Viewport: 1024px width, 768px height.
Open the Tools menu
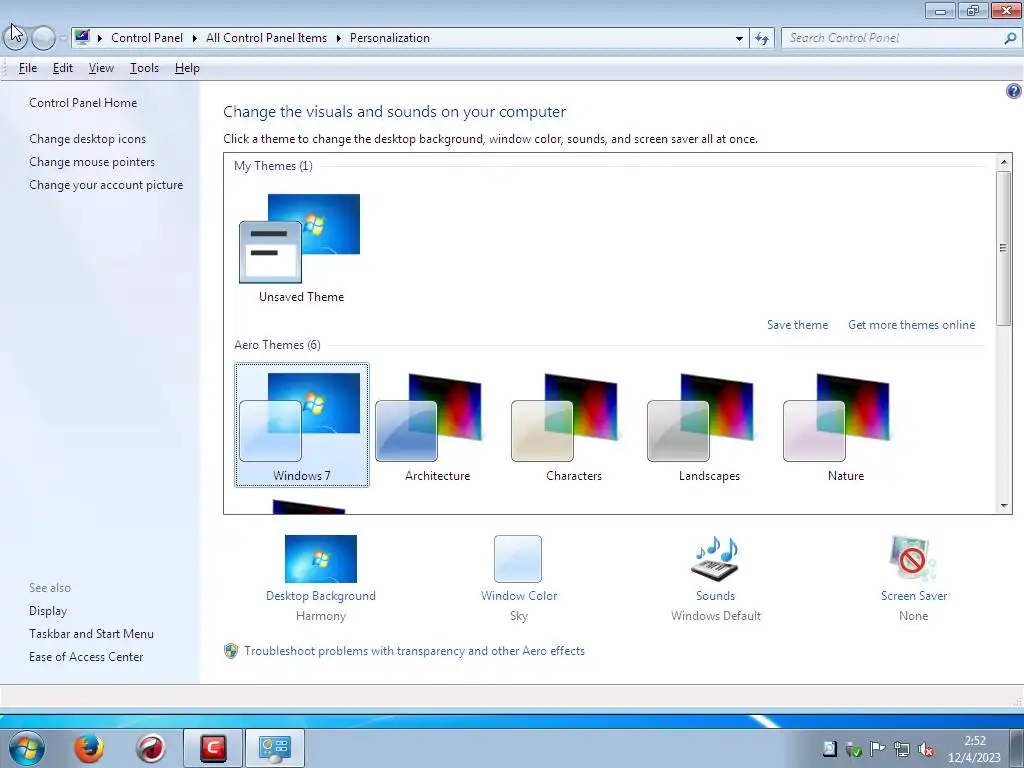(144, 68)
